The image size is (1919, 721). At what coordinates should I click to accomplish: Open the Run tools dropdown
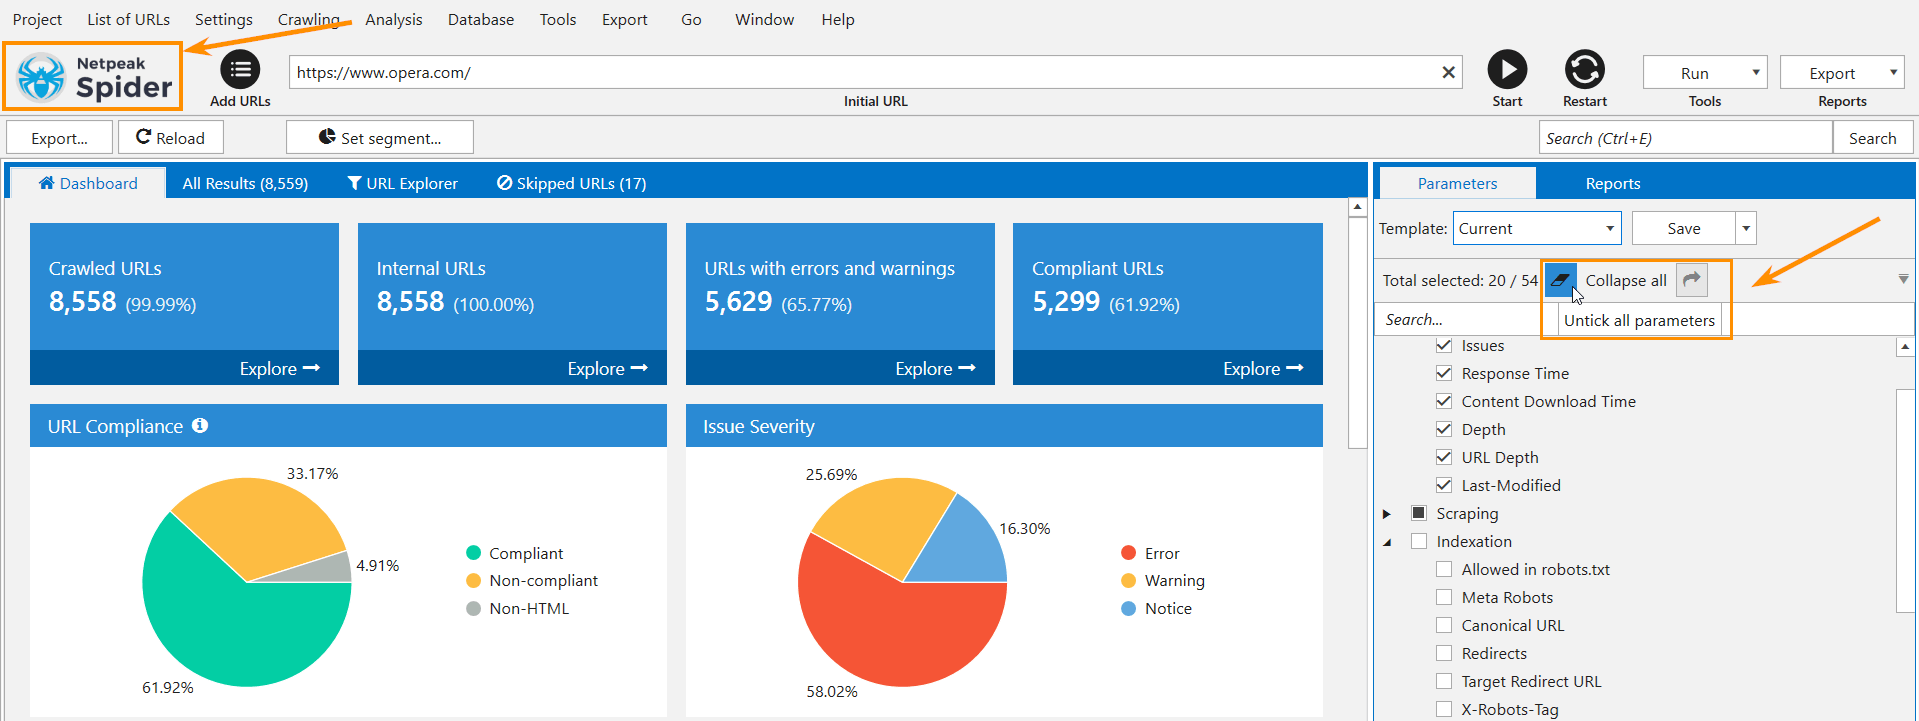(1705, 73)
